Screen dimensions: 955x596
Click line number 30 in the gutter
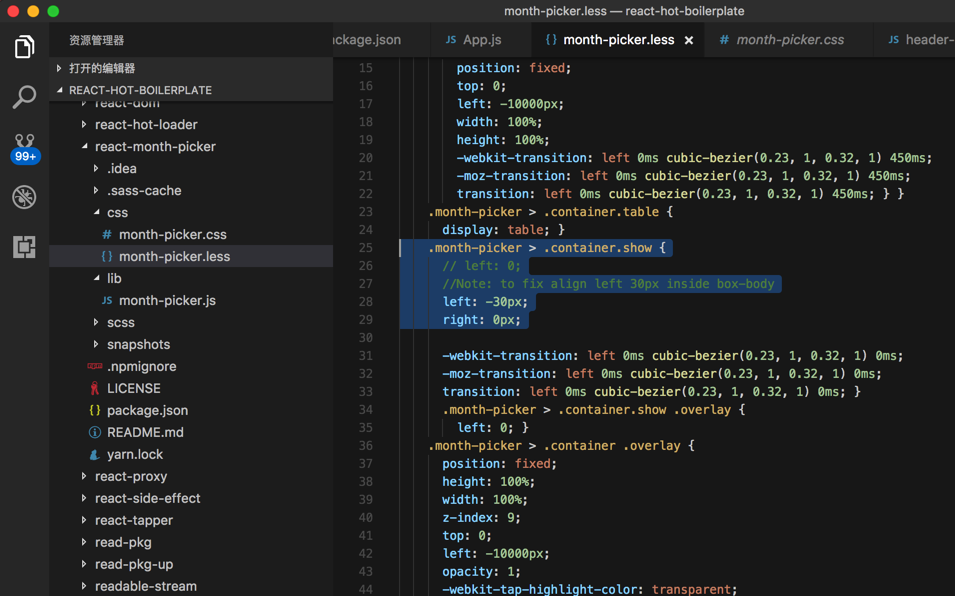(365, 338)
